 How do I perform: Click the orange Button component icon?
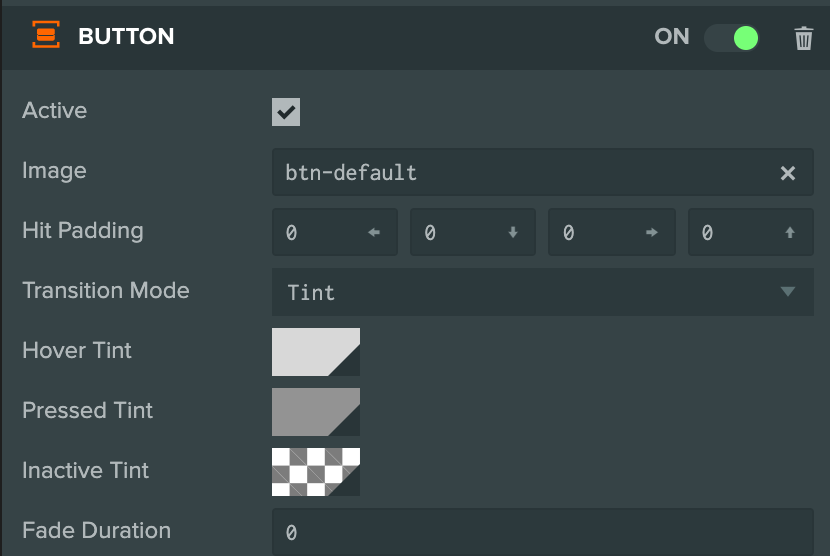[46, 35]
